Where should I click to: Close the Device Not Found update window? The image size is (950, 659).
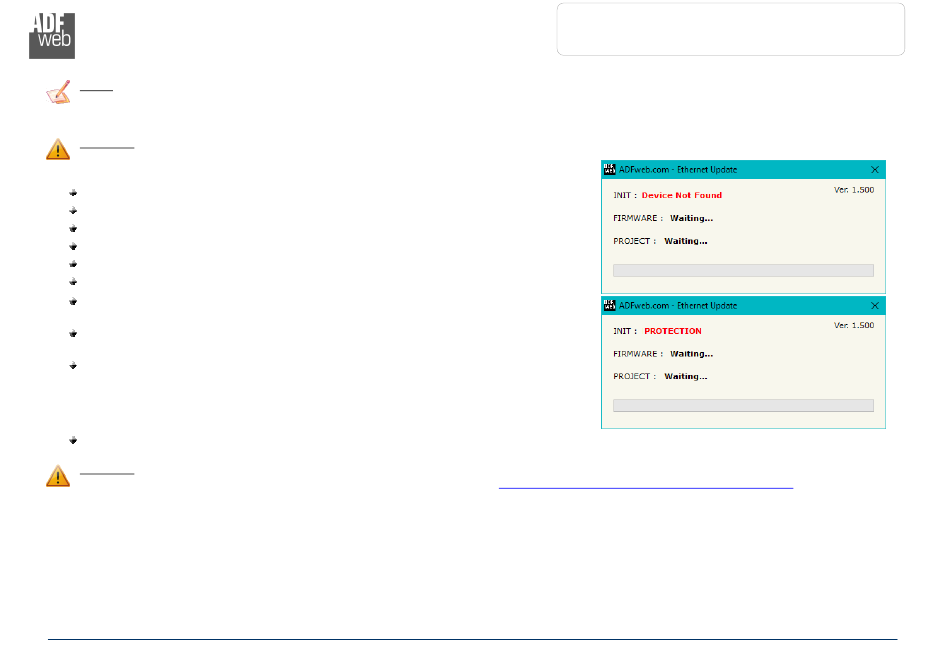tap(874, 170)
